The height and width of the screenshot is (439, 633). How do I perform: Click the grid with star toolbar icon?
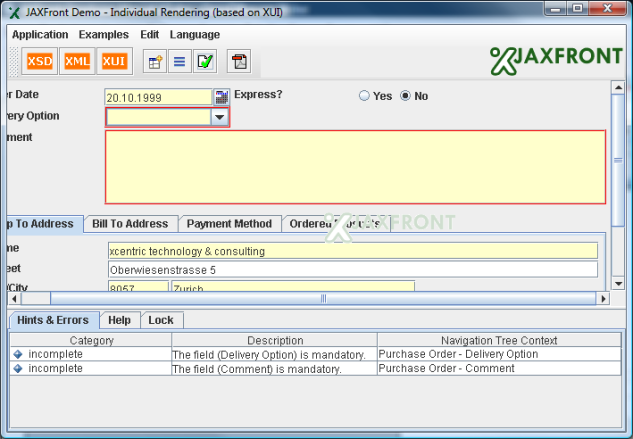(155, 62)
